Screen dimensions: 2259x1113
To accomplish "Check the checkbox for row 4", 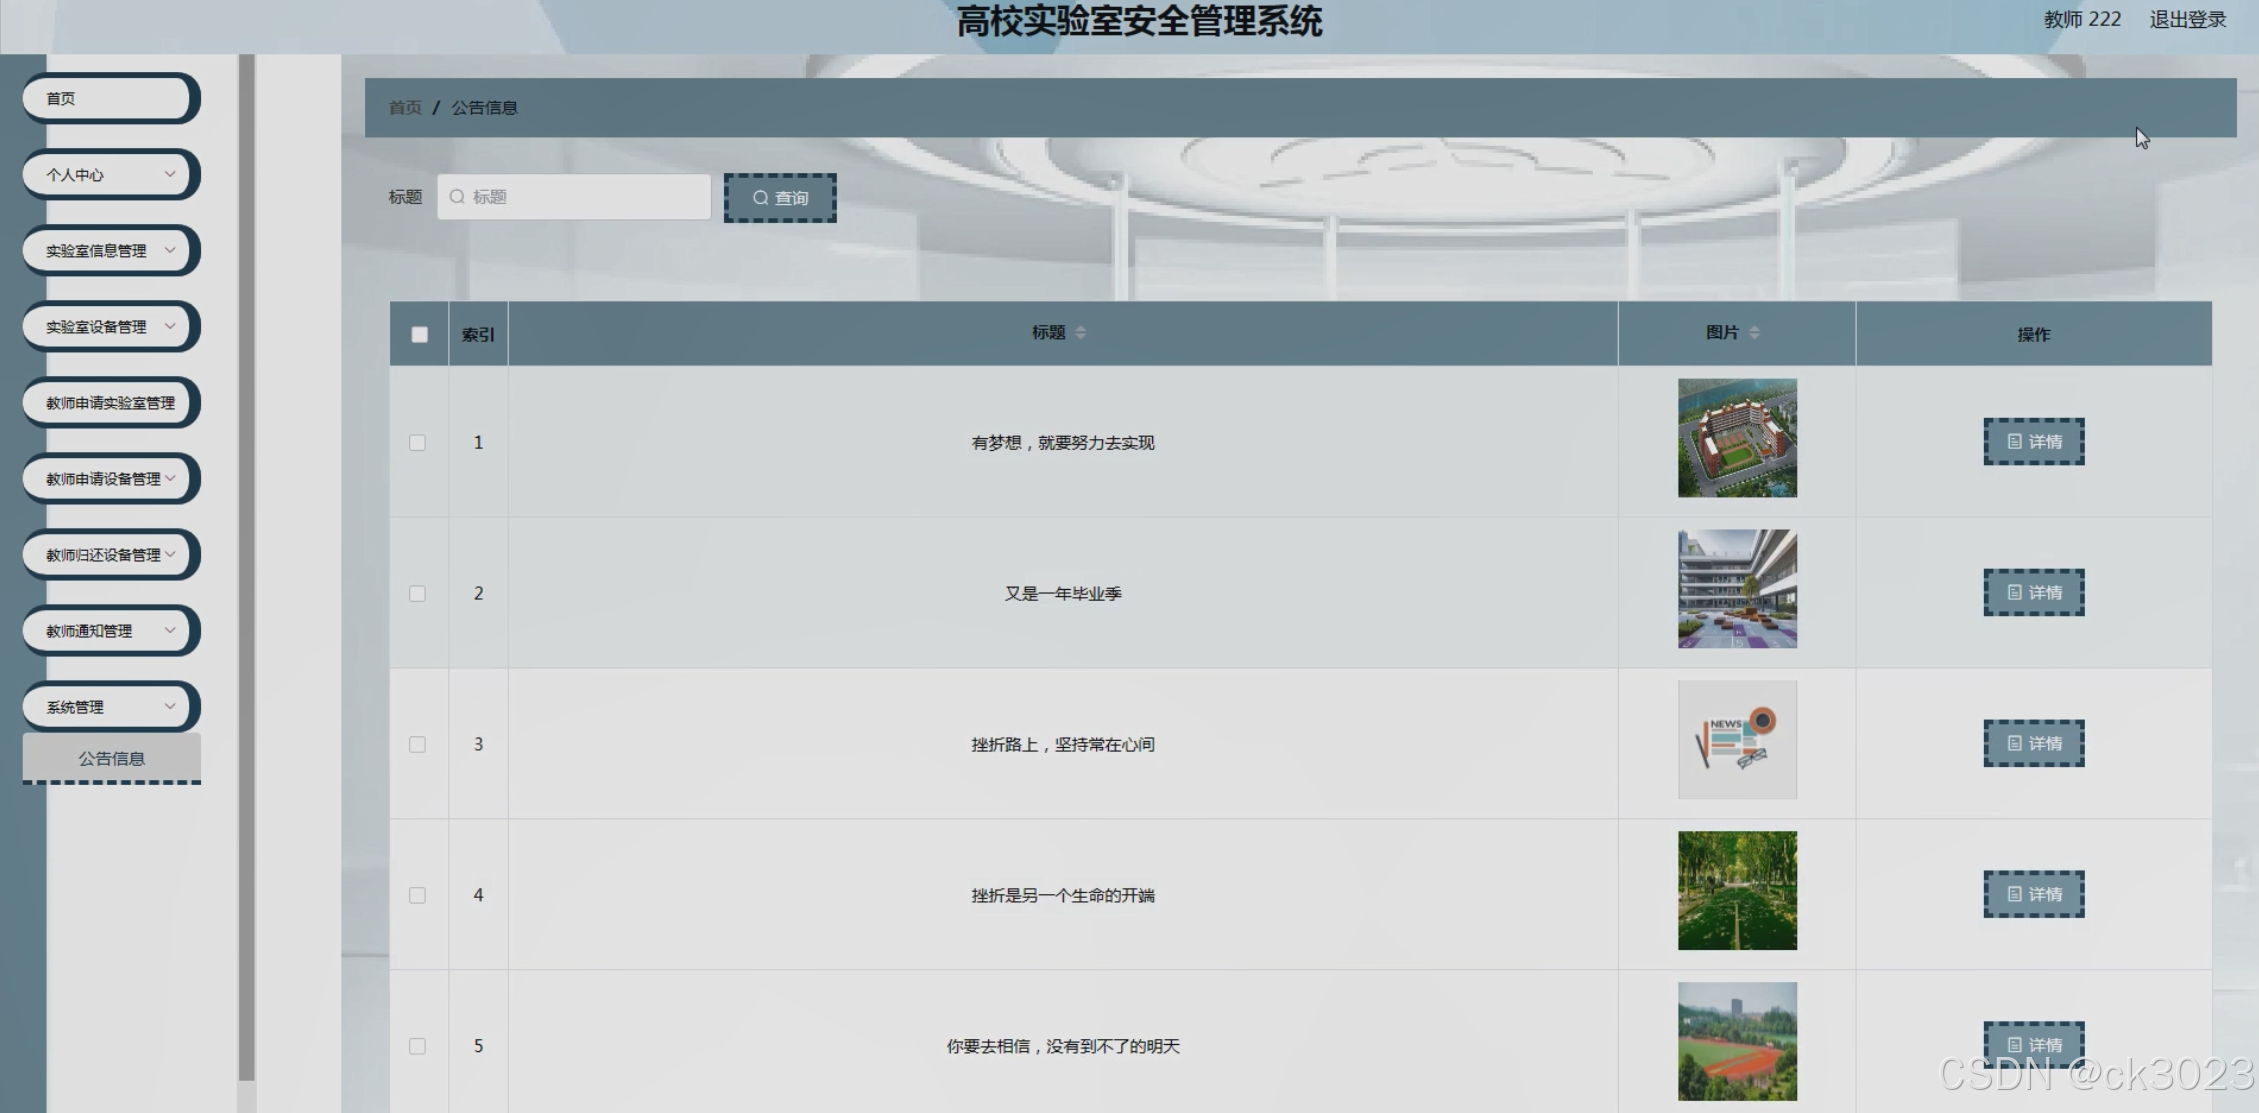I will (x=417, y=896).
